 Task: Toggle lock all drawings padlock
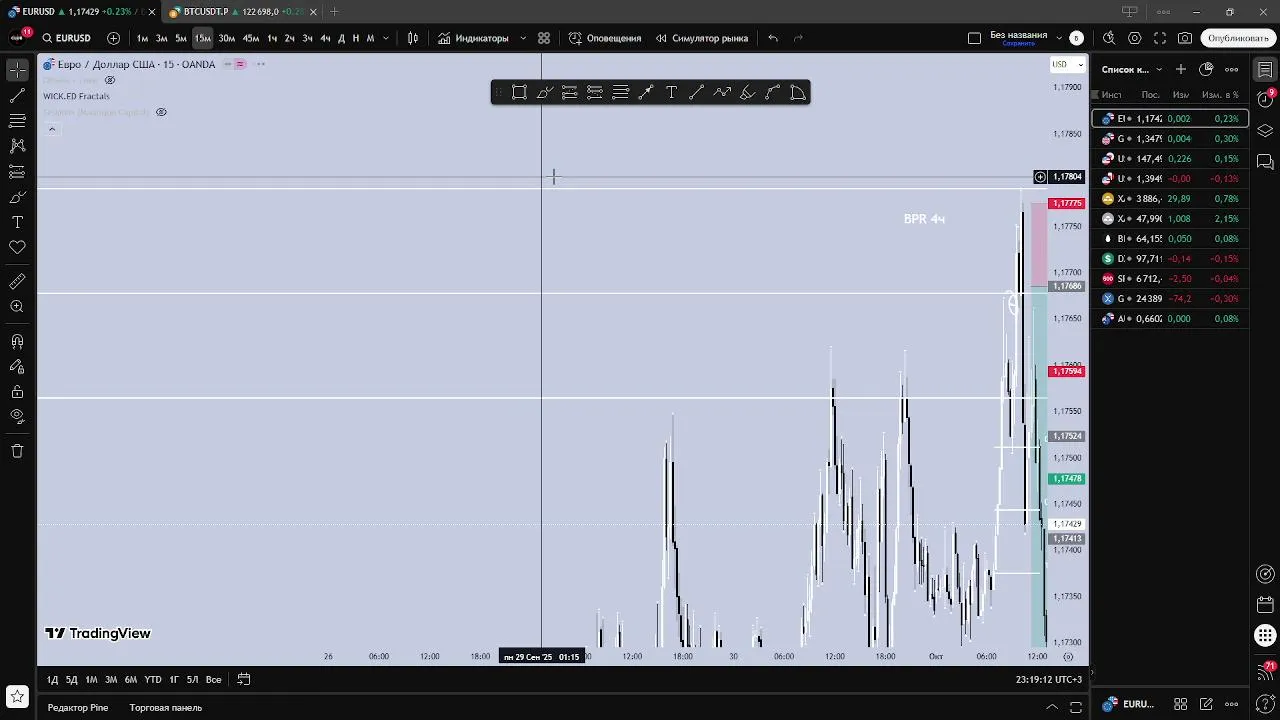(17, 392)
